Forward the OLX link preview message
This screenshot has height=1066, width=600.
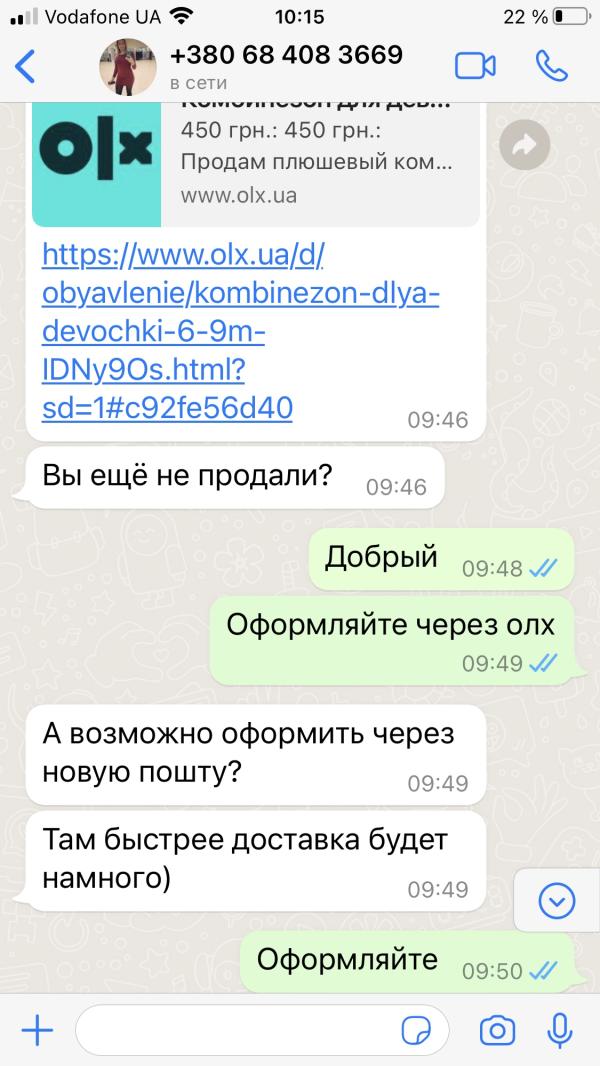click(x=524, y=144)
